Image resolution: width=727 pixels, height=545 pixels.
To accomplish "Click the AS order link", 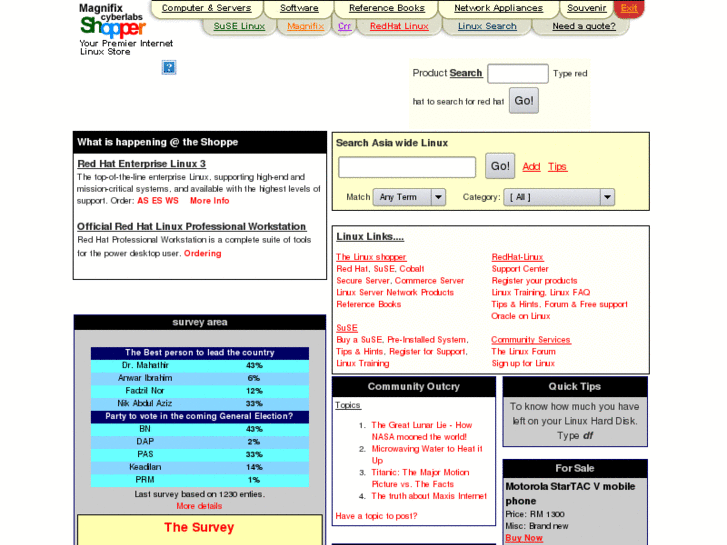I will 143,201.
